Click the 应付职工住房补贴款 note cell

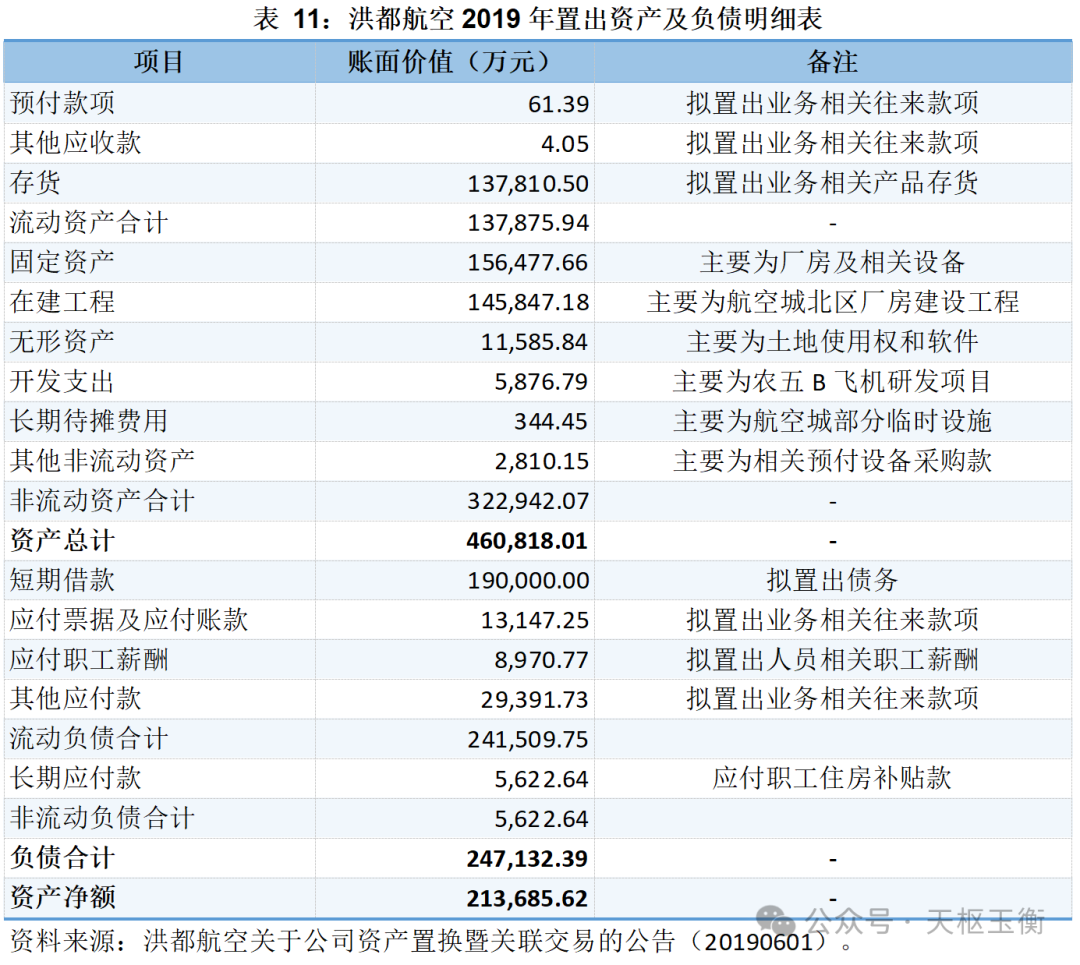[x=833, y=779]
